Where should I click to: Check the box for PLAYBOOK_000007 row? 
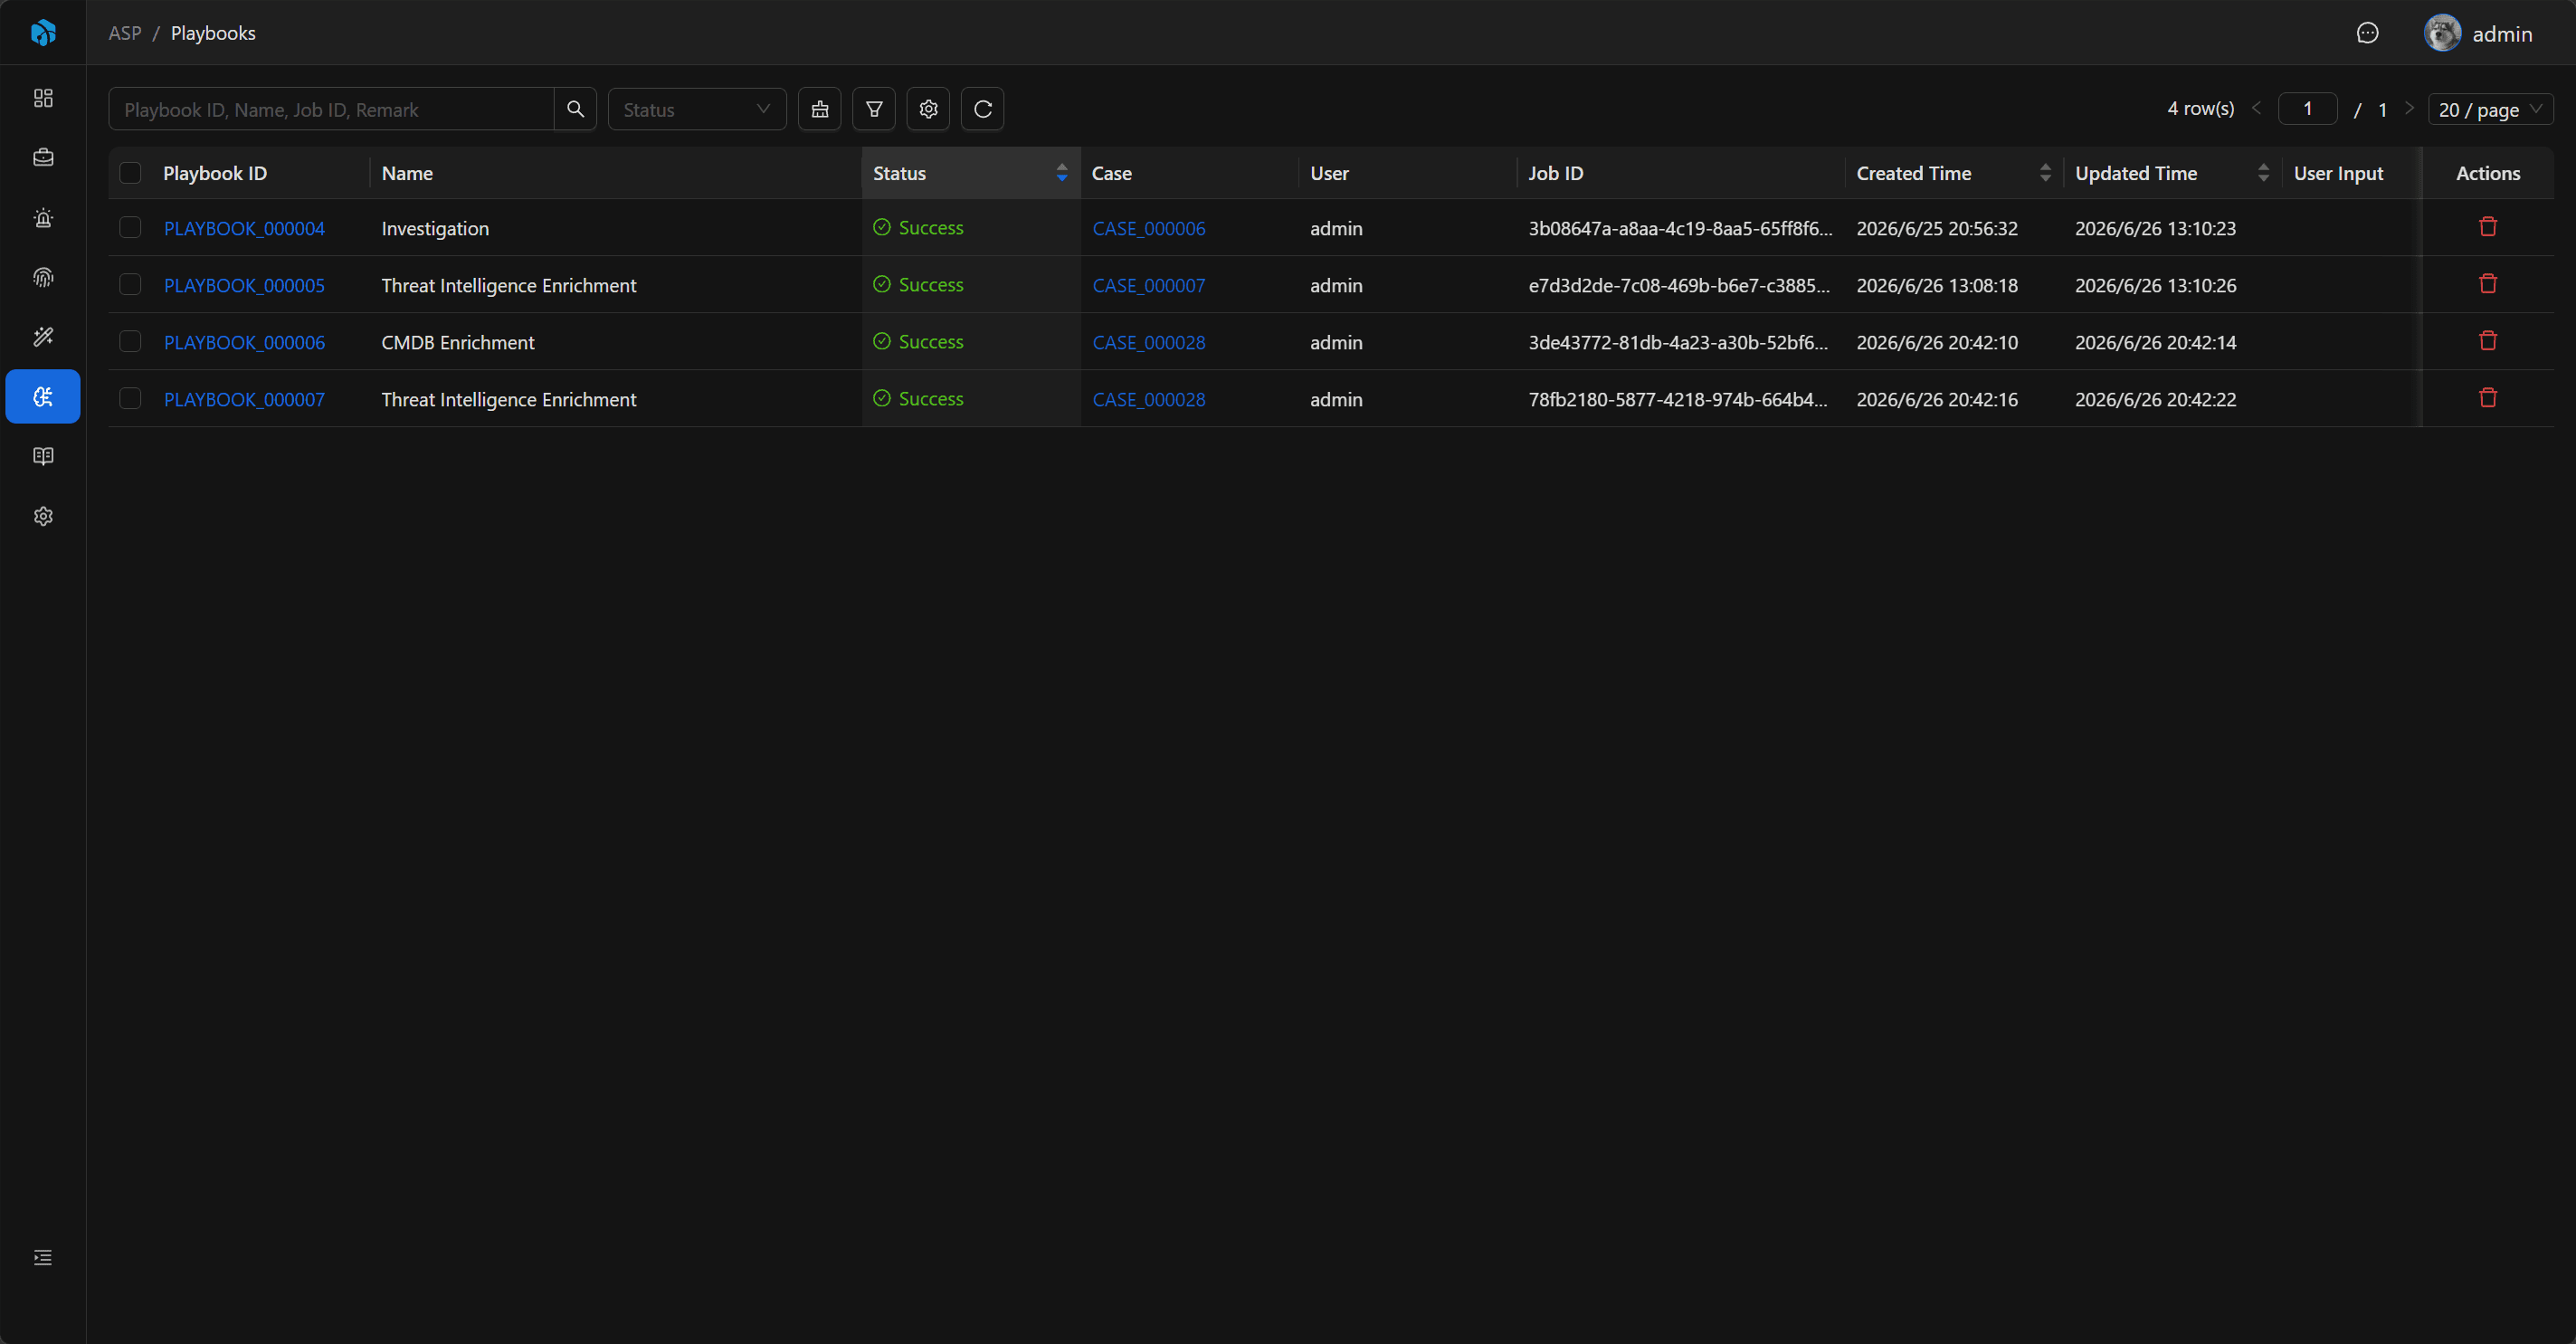[x=130, y=399]
